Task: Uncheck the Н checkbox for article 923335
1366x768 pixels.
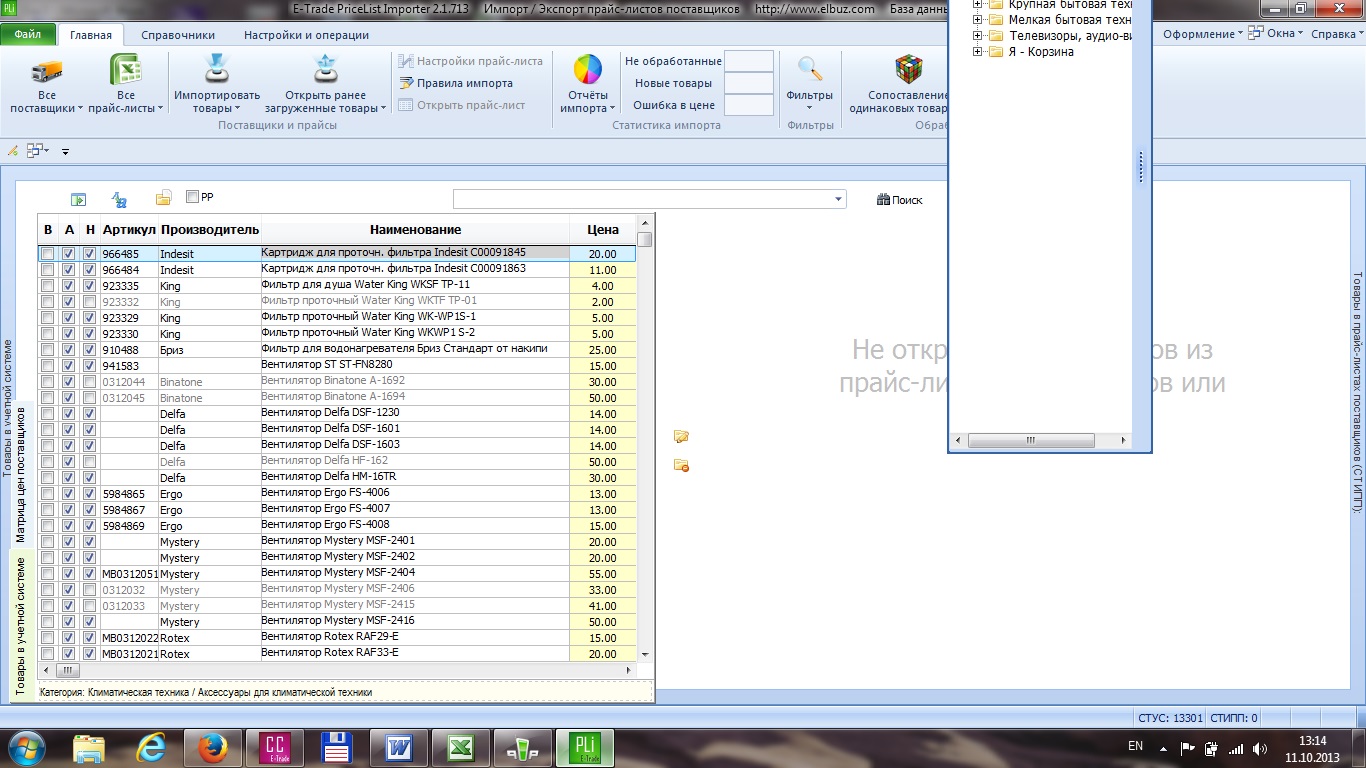Action: tap(90, 286)
